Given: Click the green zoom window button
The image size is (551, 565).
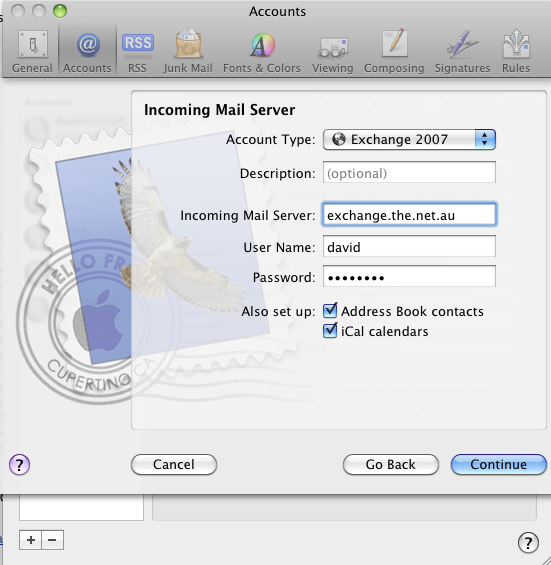Looking at the screenshot, I should click(x=60, y=11).
